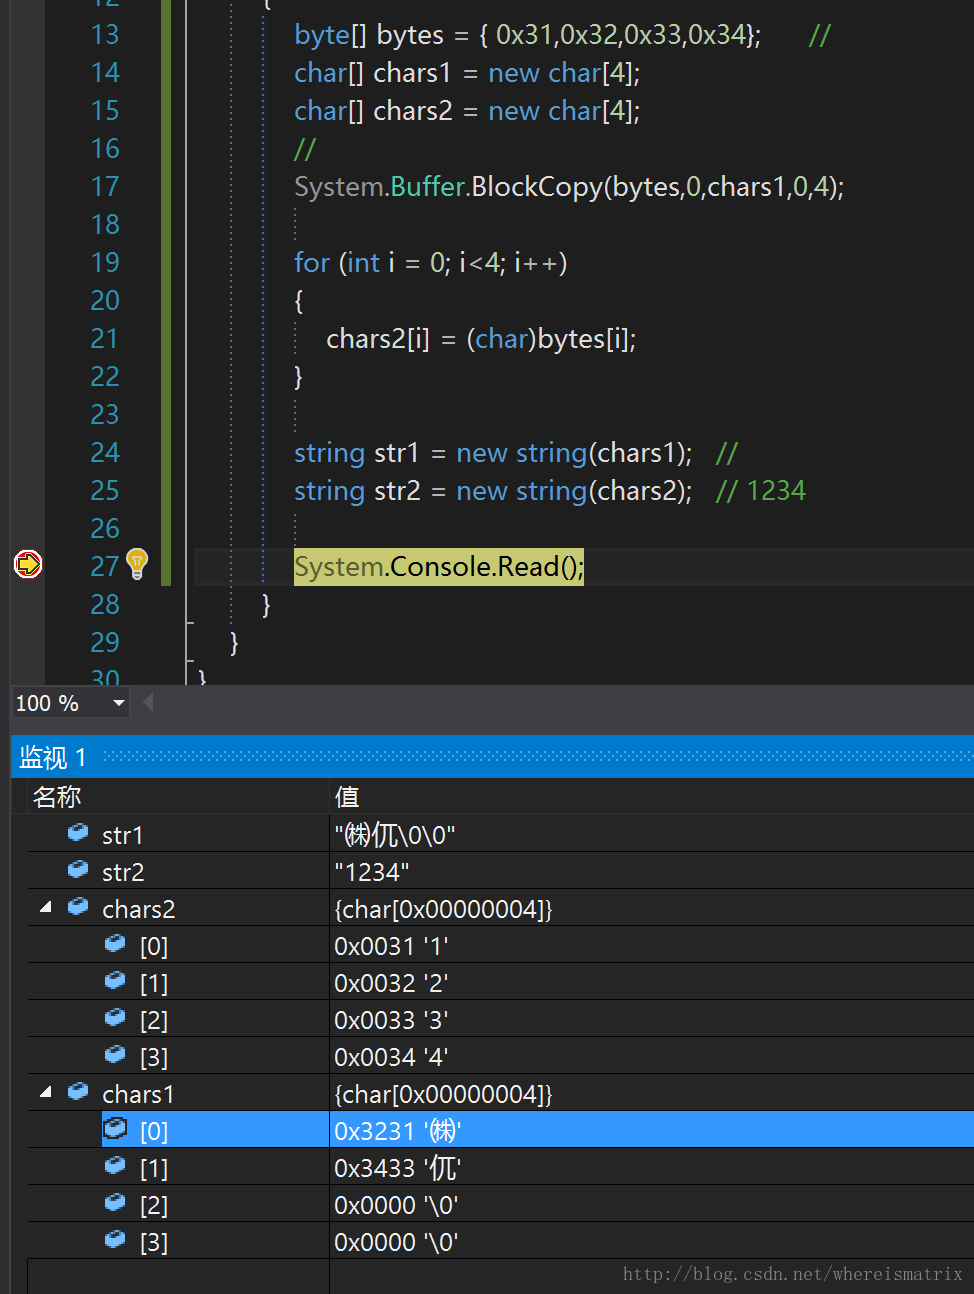Click the chars1 [3] value 0x0000 '\0'

(x=396, y=1242)
